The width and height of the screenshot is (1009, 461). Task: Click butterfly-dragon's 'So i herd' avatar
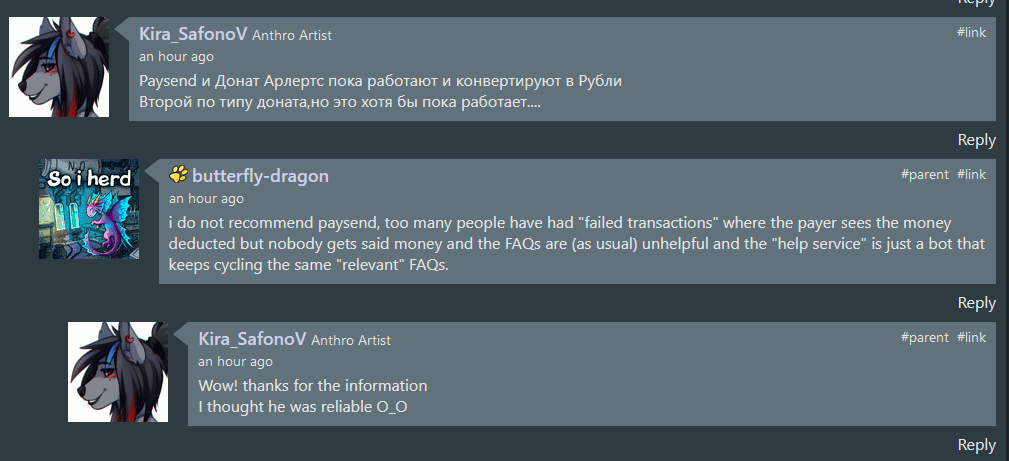click(89, 209)
